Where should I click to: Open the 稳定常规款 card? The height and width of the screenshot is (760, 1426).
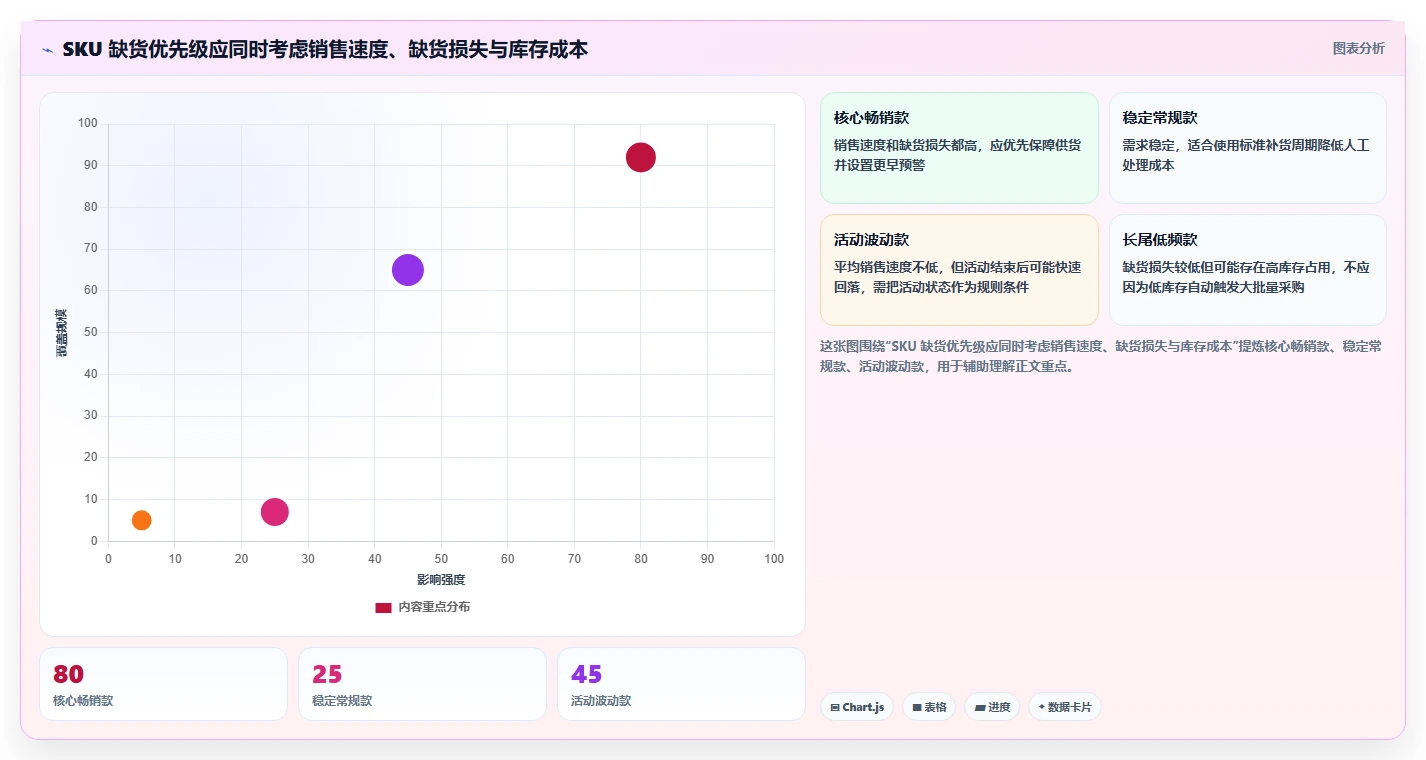[x=1247, y=148]
